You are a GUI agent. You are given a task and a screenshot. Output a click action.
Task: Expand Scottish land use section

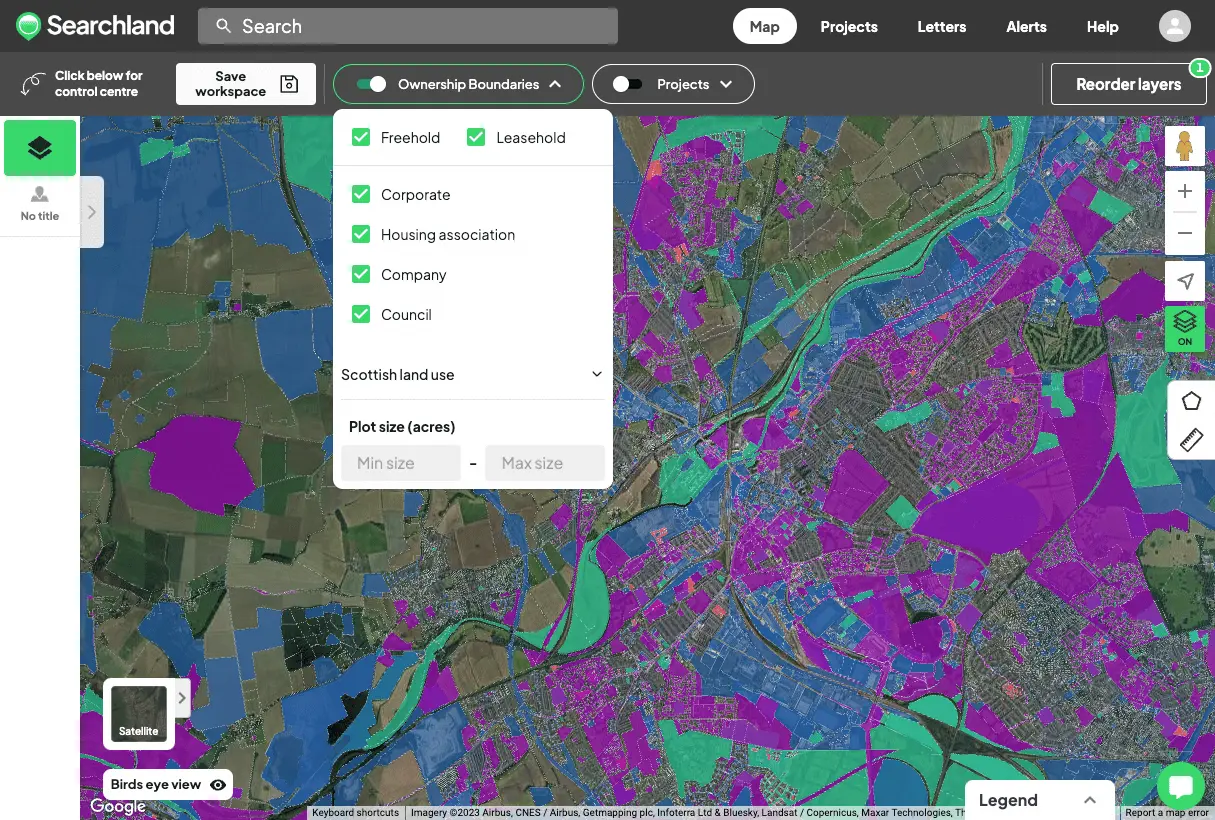click(x=472, y=374)
